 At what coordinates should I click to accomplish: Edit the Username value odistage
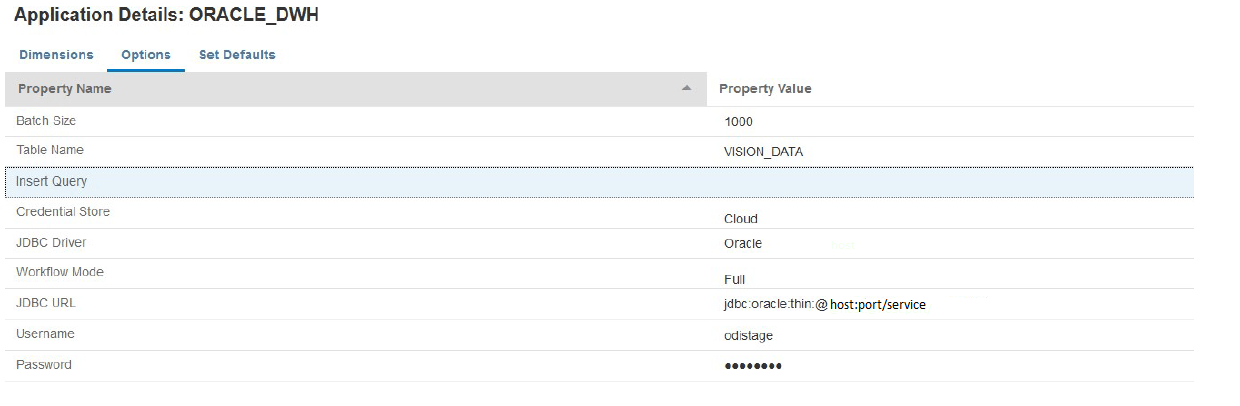point(748,336)
